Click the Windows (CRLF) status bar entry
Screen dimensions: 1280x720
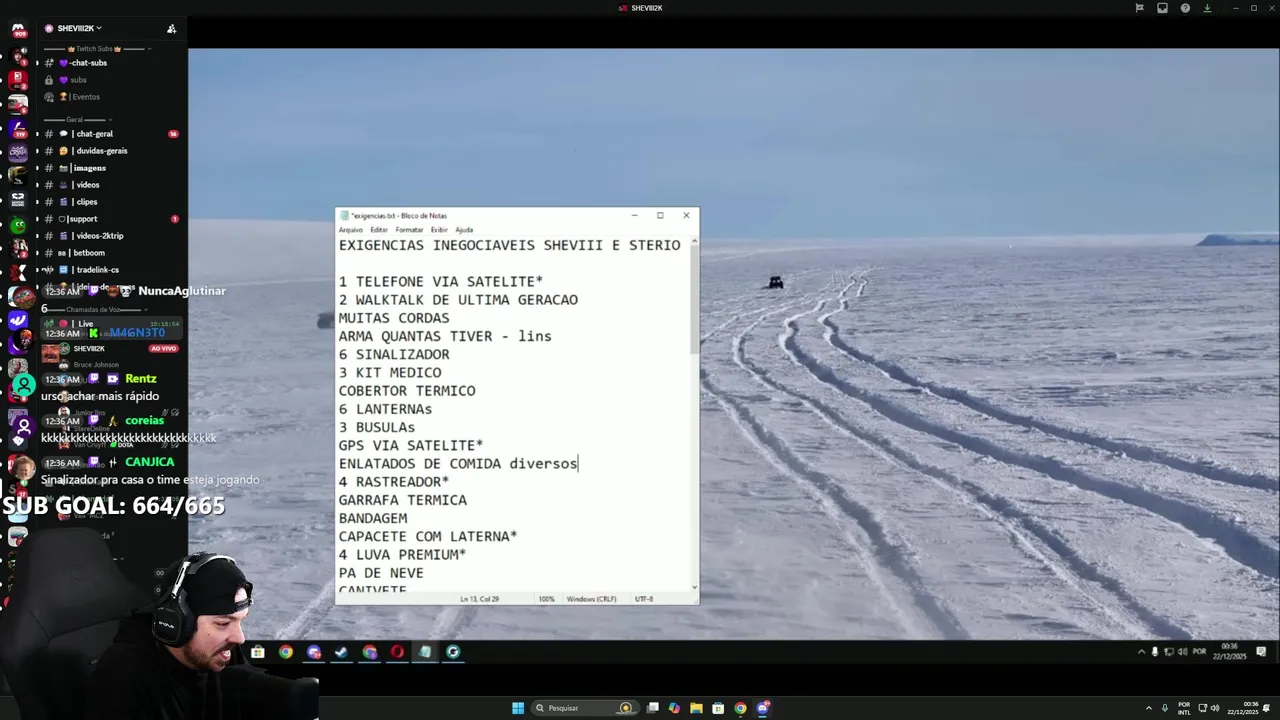point(591,599)
